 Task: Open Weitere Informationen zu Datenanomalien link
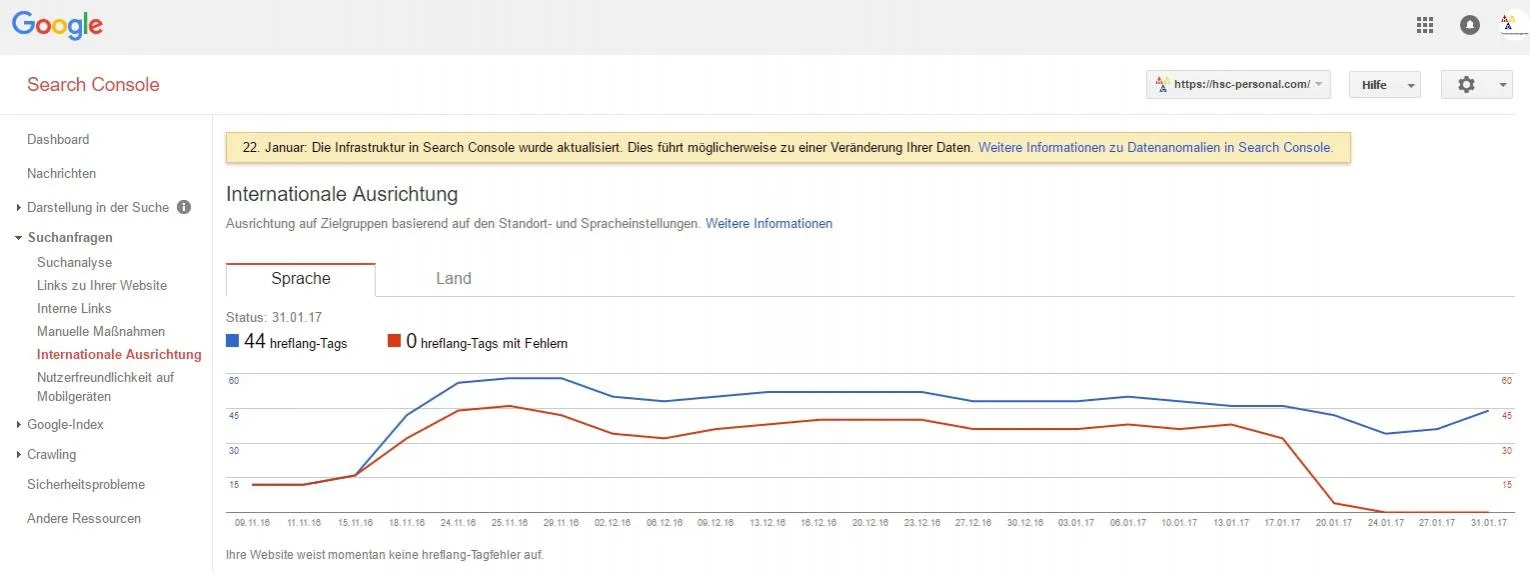click(1155, 147)
